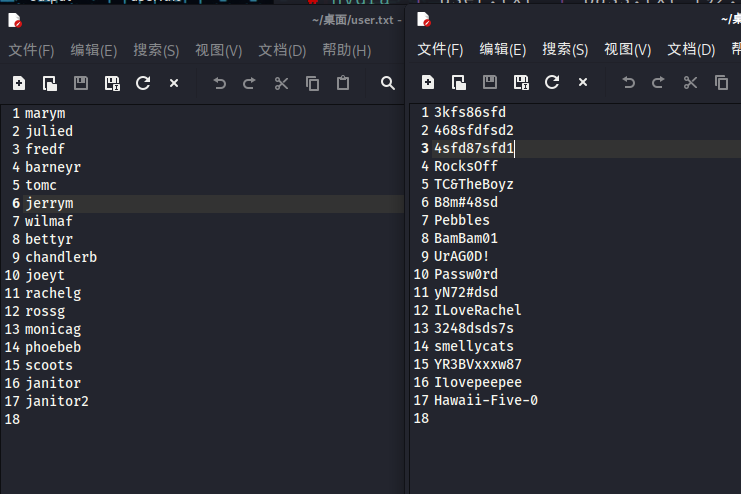
Task: Click Undo icon in right password window
Action: point(628,83)
